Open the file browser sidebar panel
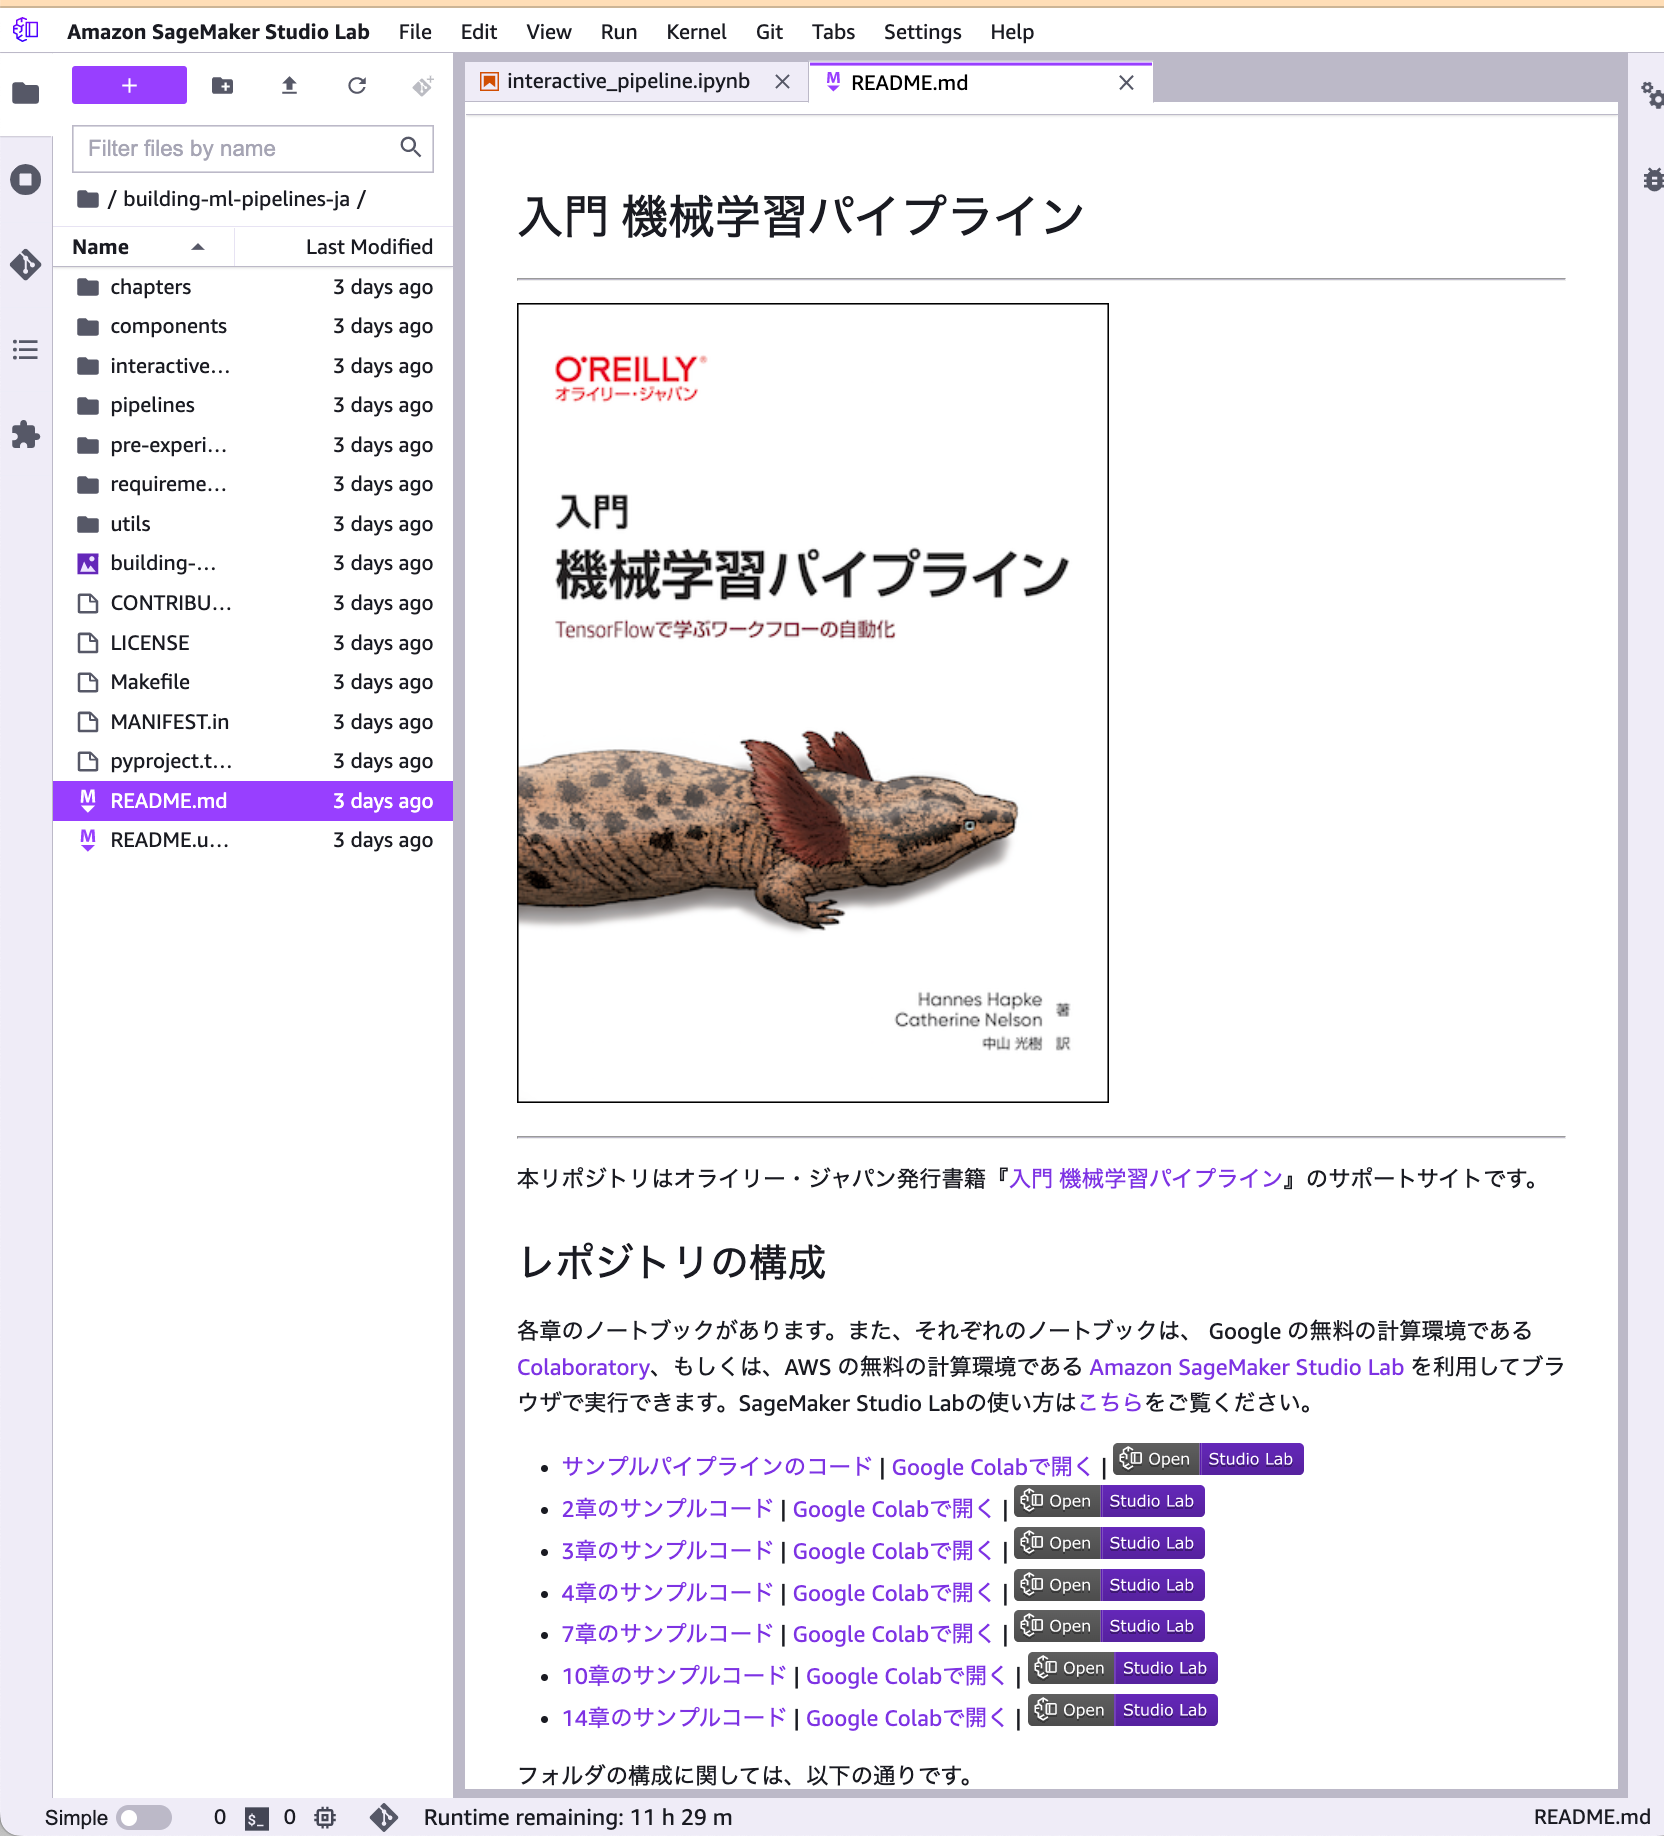1664x1836 pixels. click(x=26, y=93)
